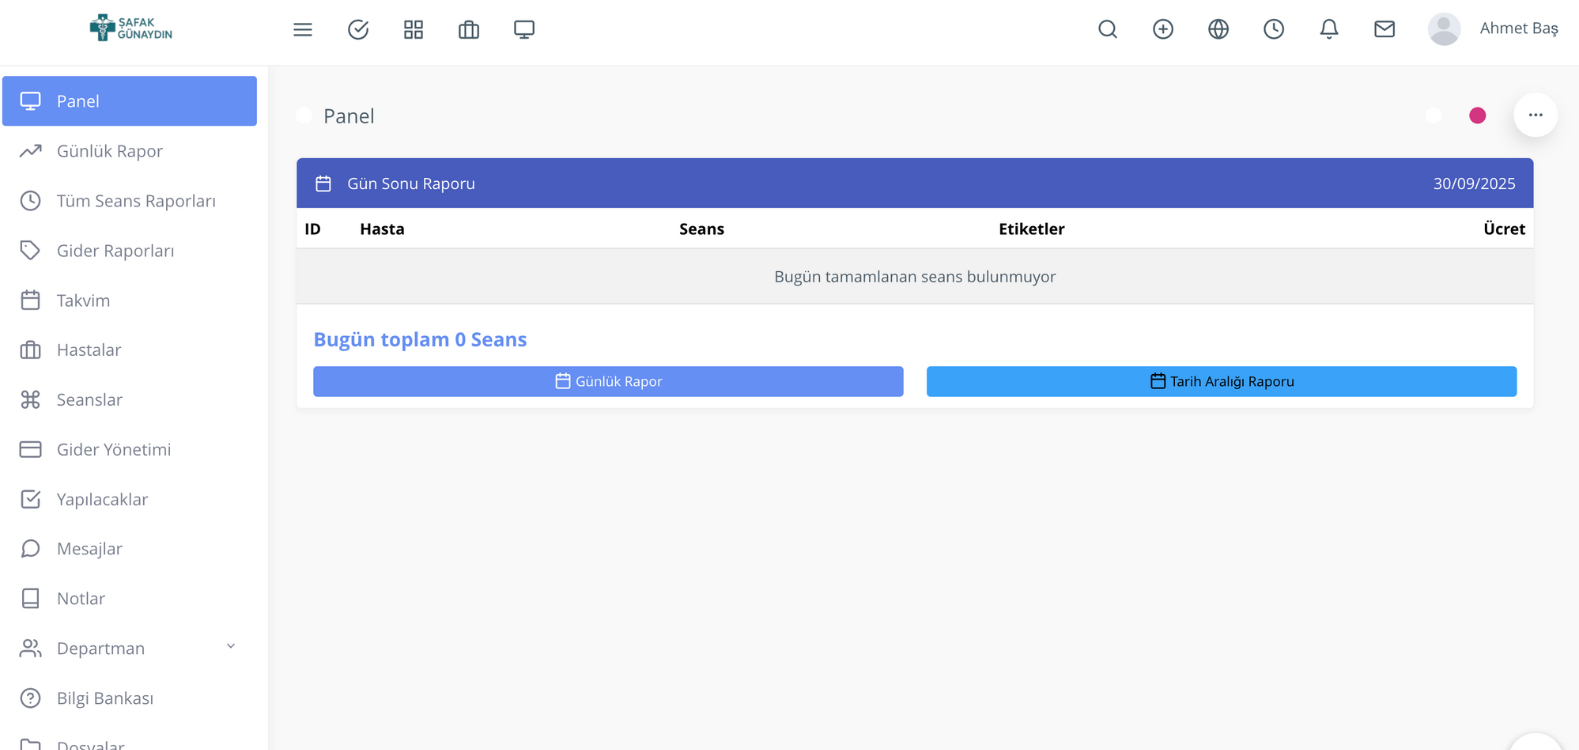Go to Günlük Rapor in sidebar

click(x=109, y=151)
